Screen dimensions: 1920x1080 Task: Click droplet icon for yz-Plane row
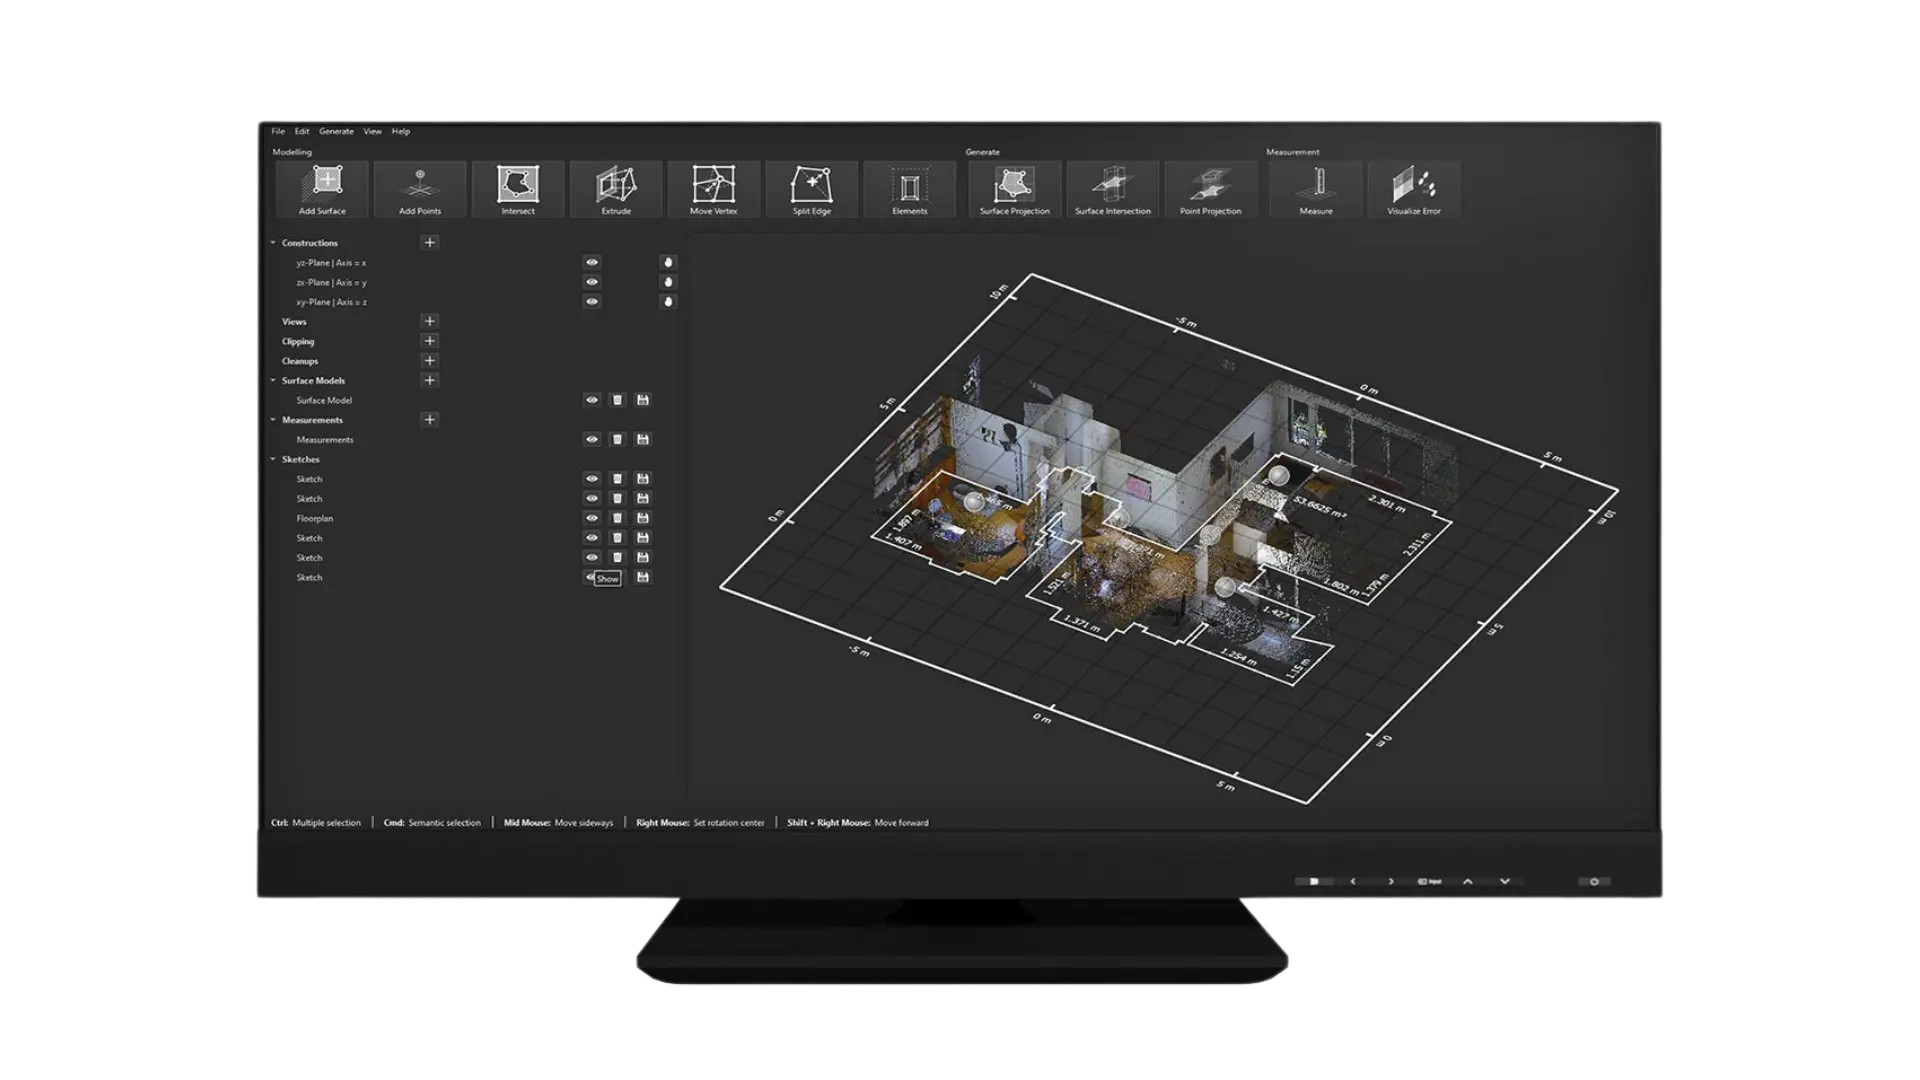tap(668, 262)
